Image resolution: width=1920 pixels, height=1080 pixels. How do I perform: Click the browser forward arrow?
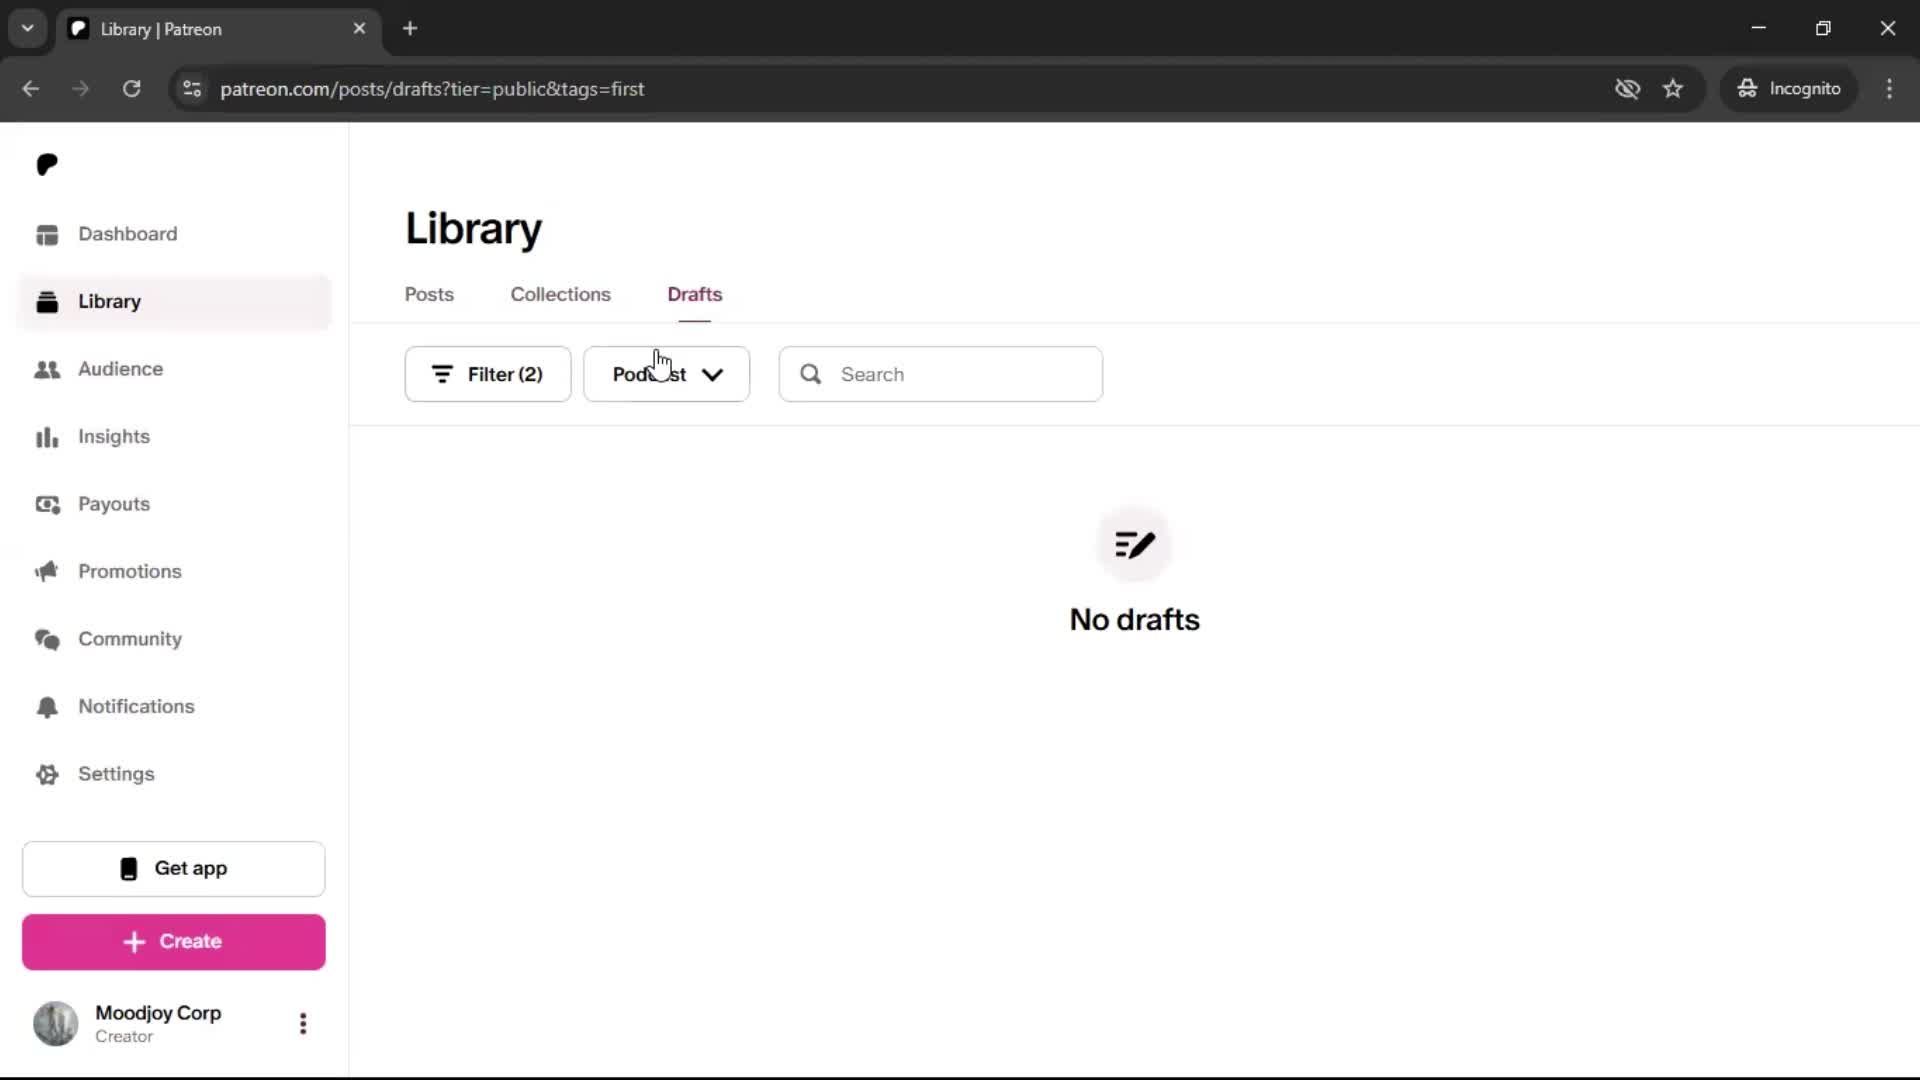[x=81, y=89]
